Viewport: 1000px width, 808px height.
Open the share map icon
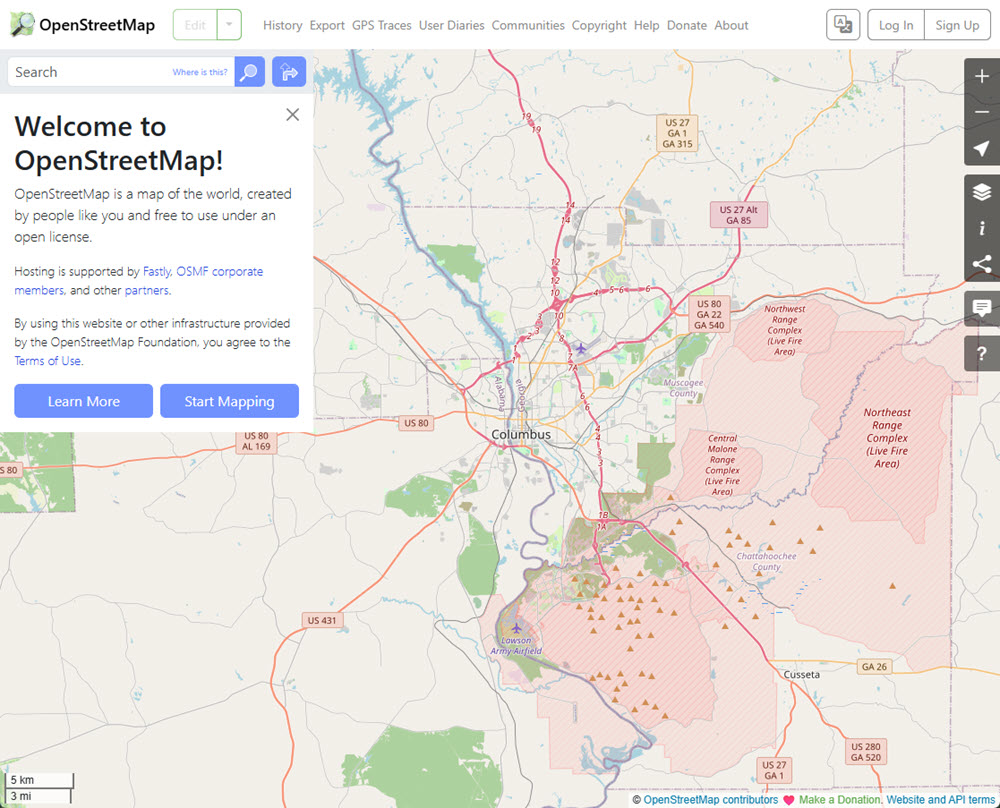click(x=982, y=263)
